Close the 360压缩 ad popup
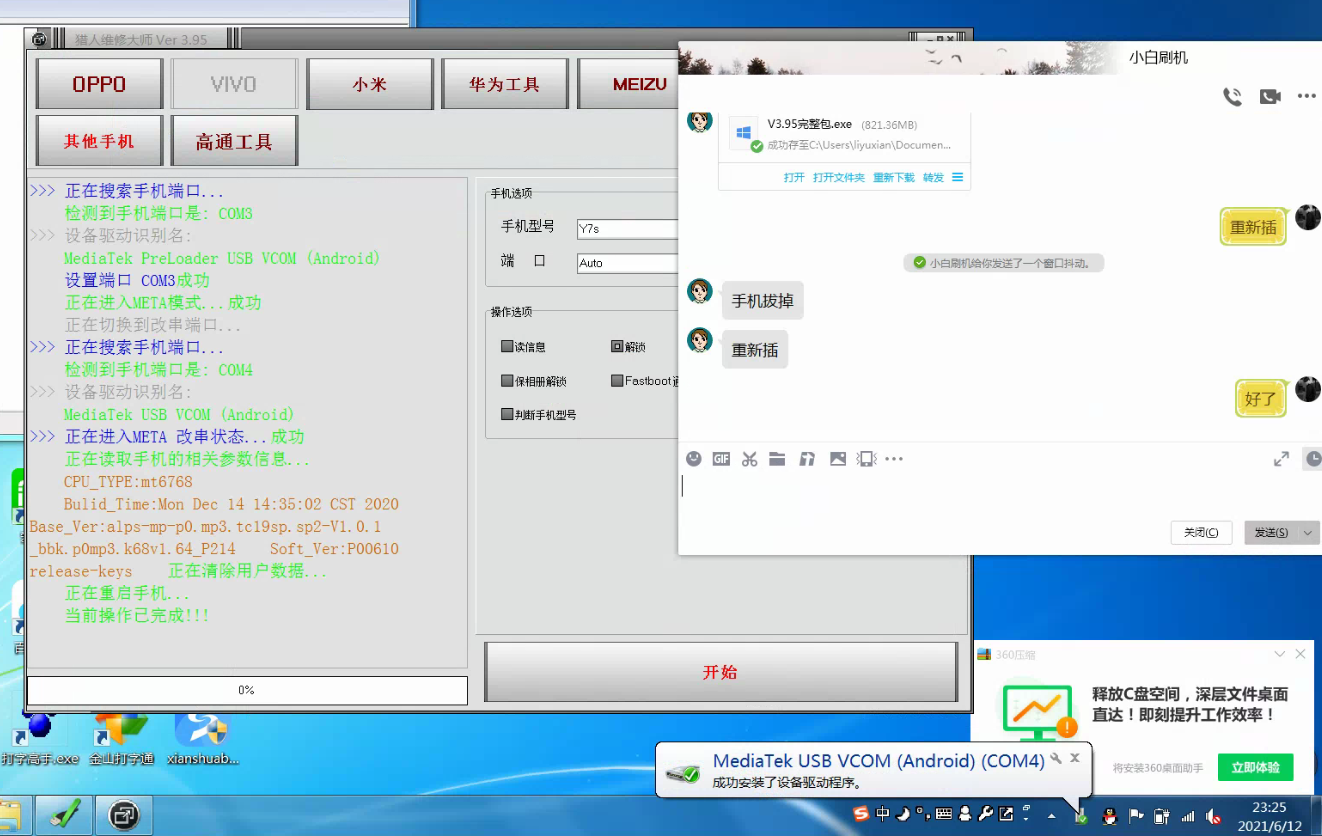The width and height of the screenshot is (1322, 836). click(x=1300, y=654)
